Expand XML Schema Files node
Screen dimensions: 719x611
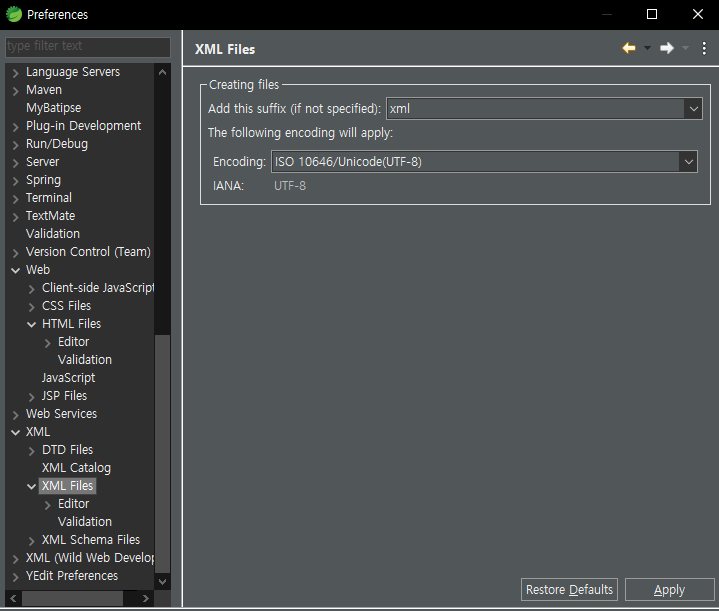[x=32, y=541]
